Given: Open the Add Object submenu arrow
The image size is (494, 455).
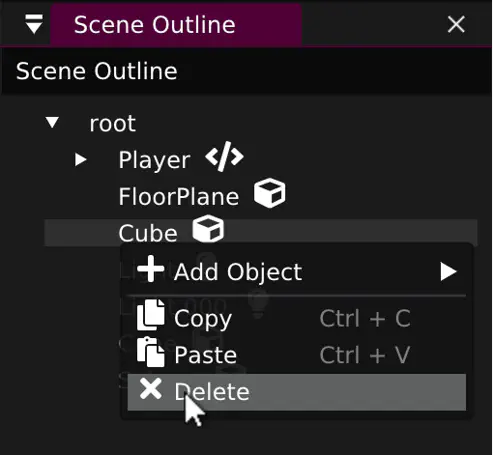Looking at the screenshot, I should pos(448,272).
